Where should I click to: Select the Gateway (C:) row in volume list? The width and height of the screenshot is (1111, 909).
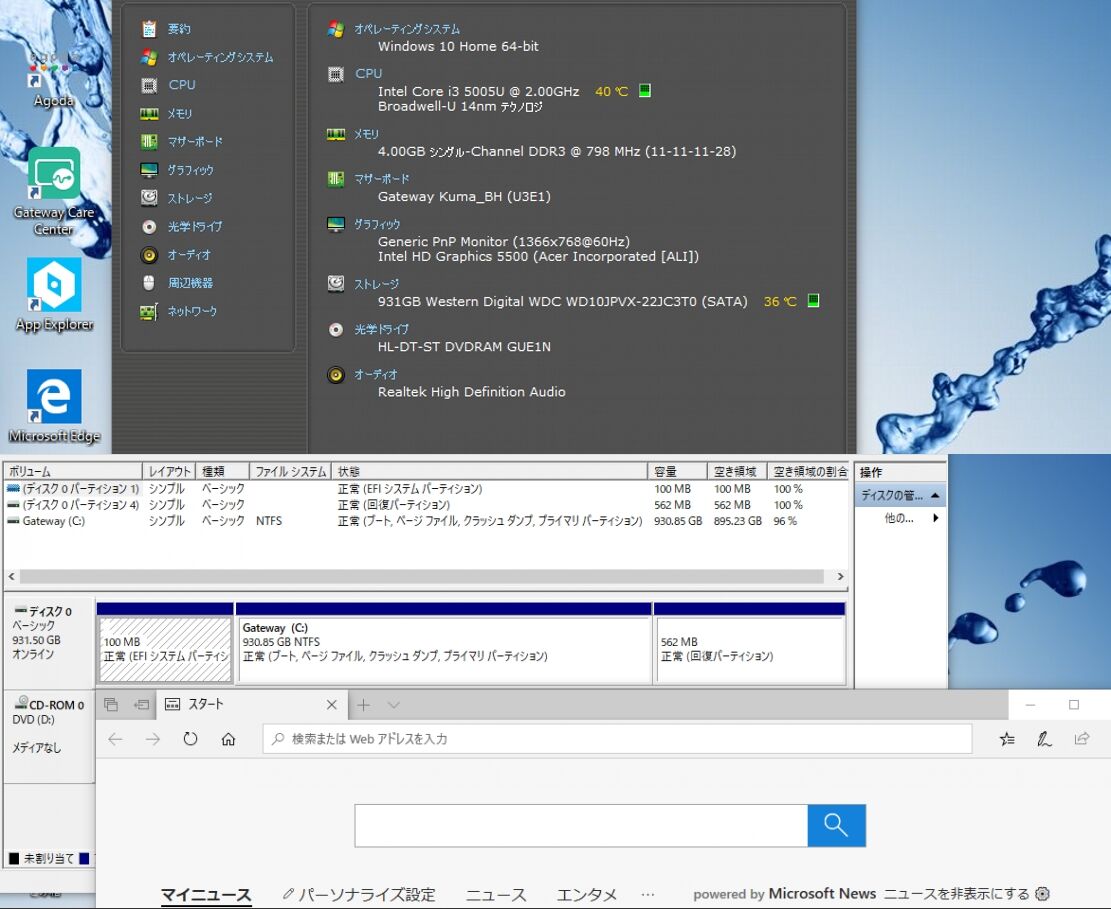425,521
